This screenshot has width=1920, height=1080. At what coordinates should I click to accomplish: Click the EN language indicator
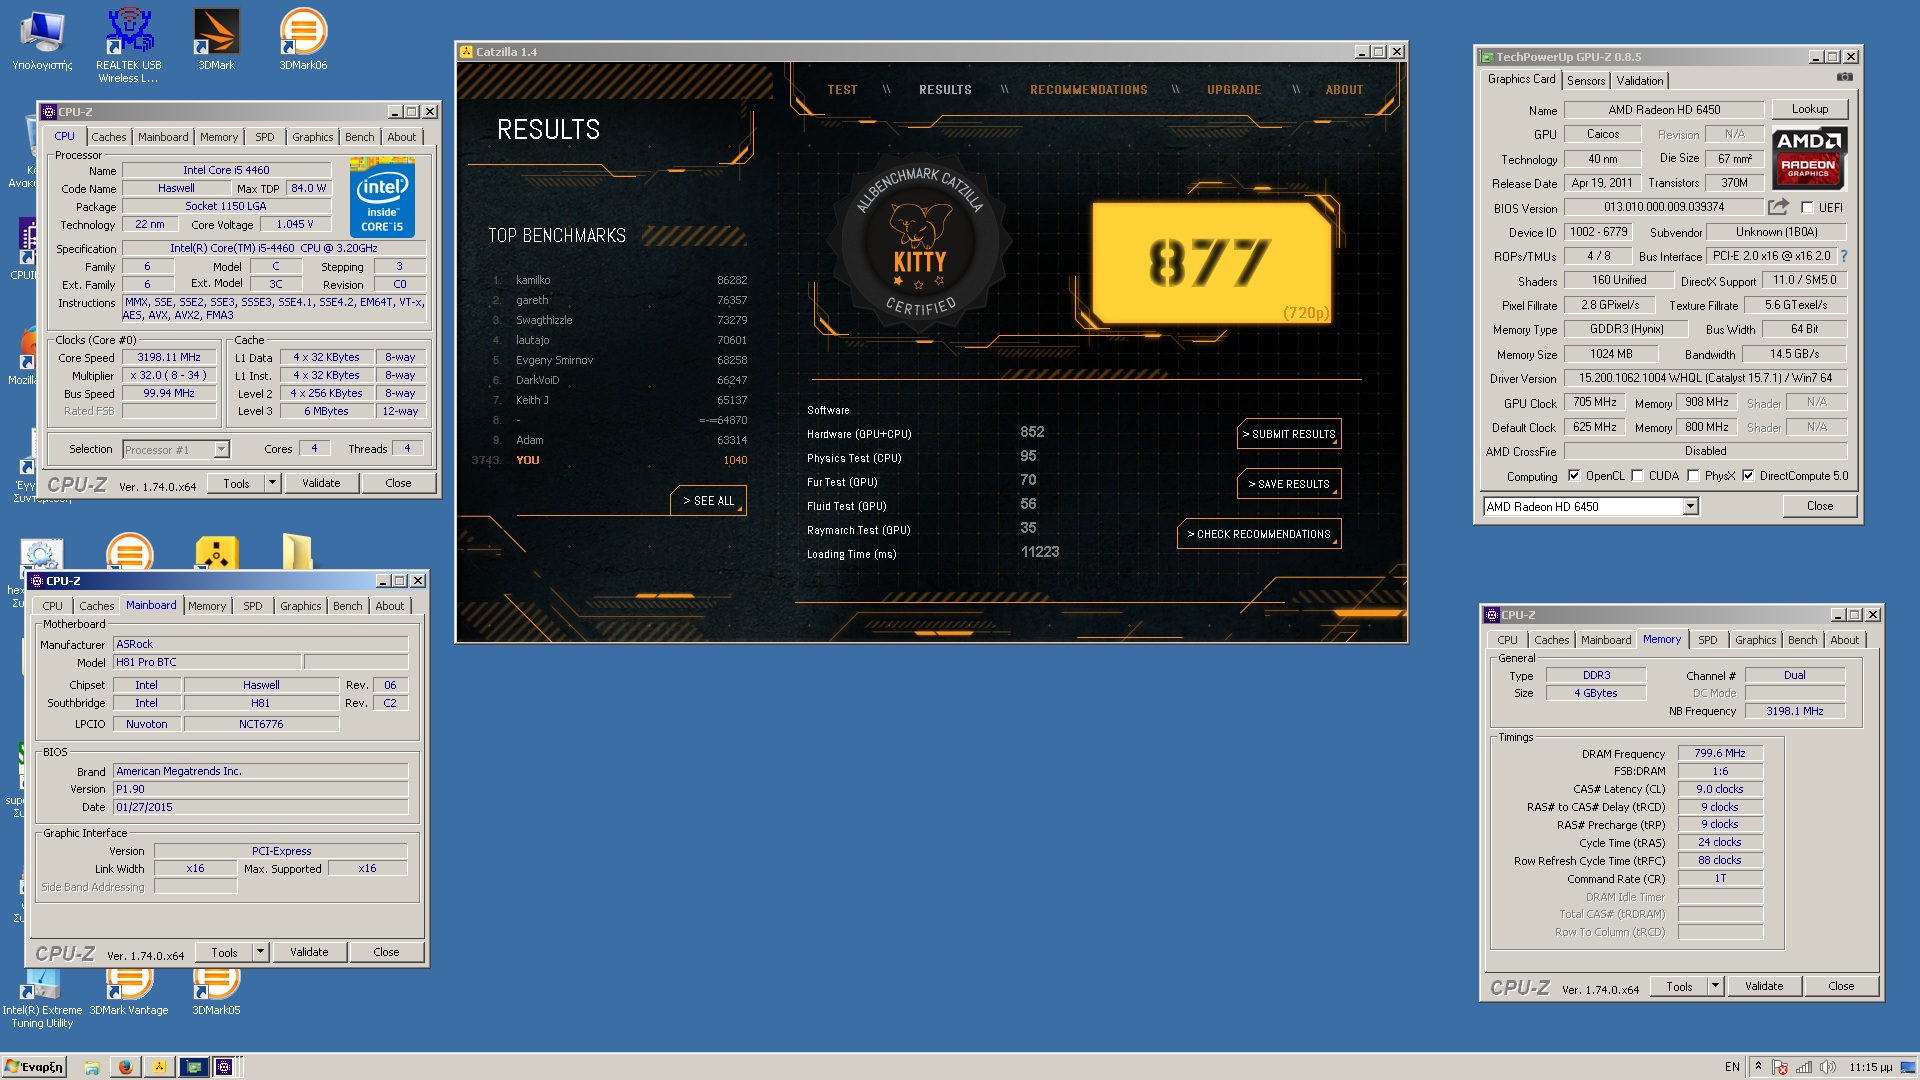click(x=1732, y=1067)
